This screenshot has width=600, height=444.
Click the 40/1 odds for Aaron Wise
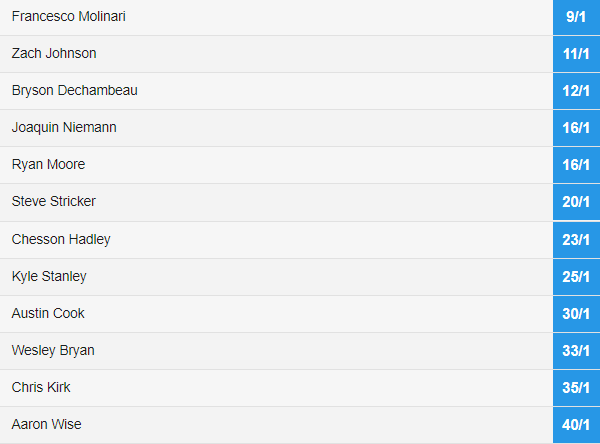576,425
